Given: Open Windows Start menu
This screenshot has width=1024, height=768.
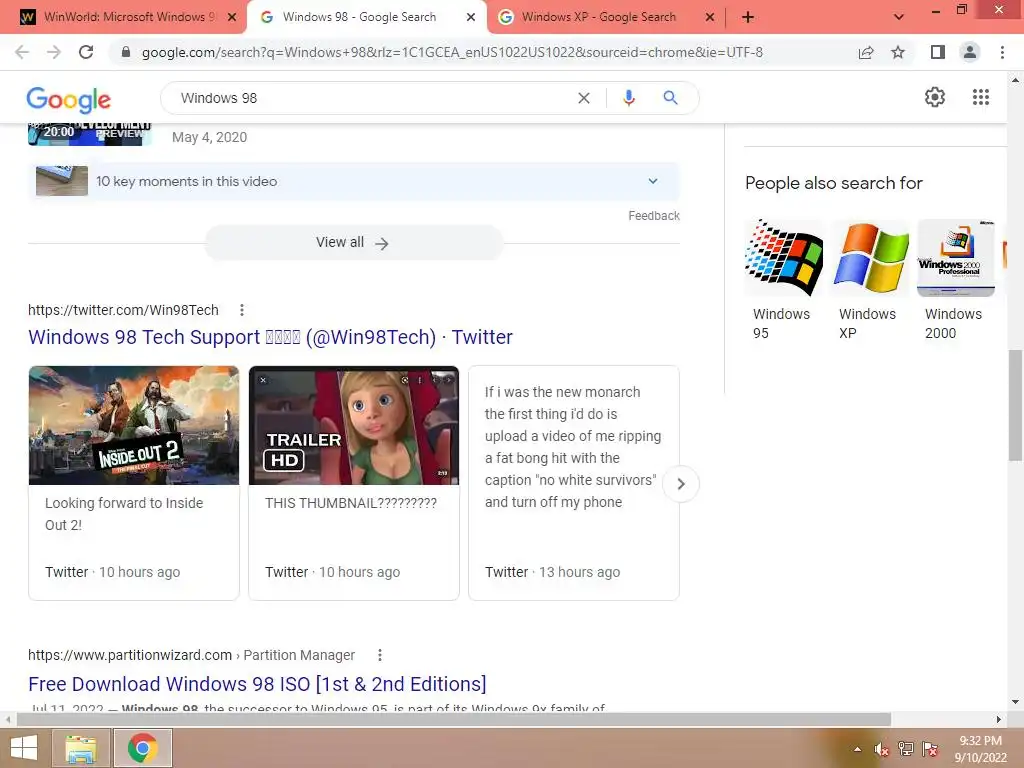Looking at the screenshot, I should point(24,748).
